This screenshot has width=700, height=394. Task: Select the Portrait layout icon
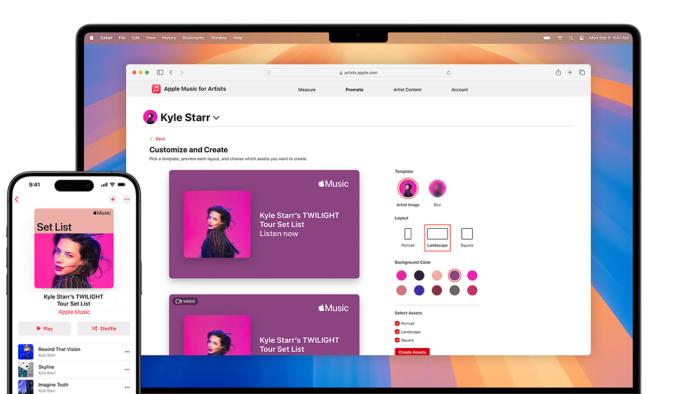tap(408, 234)
